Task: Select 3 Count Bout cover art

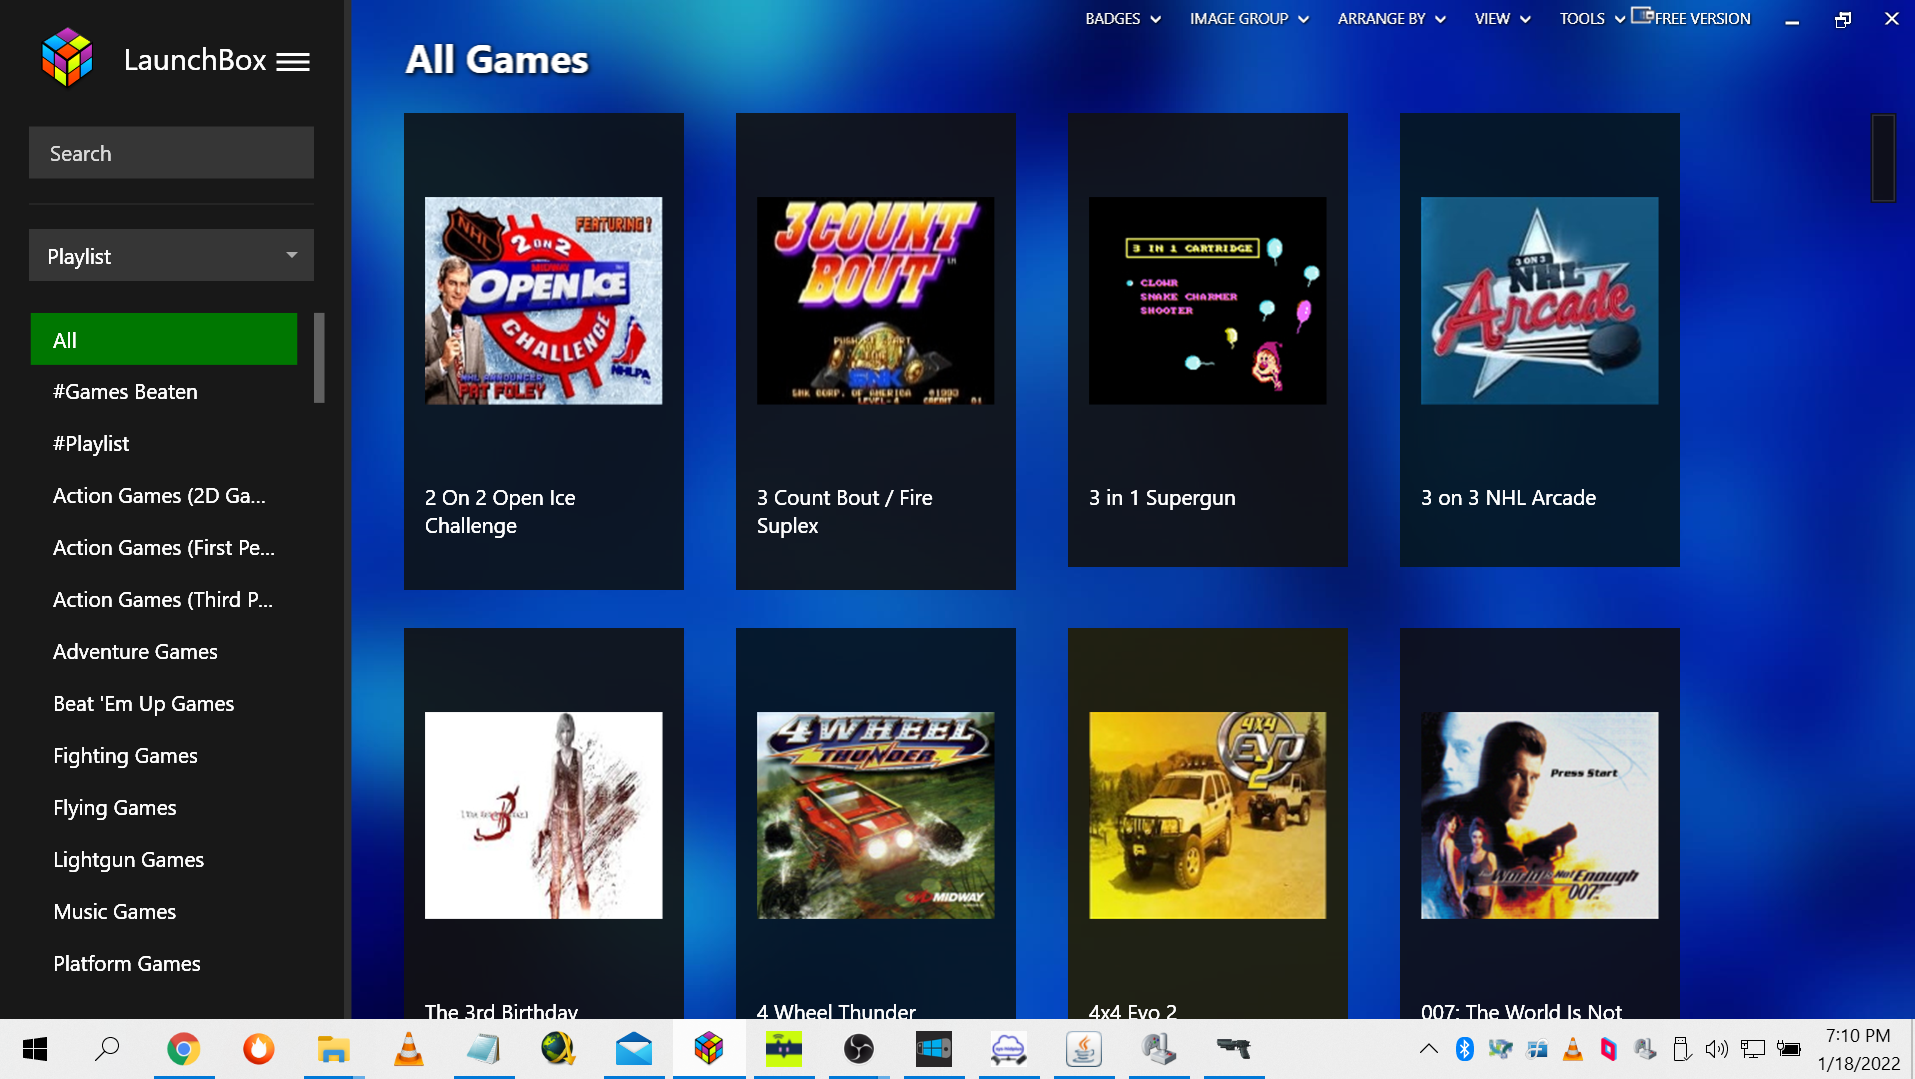Action: (x=875, y=301)
